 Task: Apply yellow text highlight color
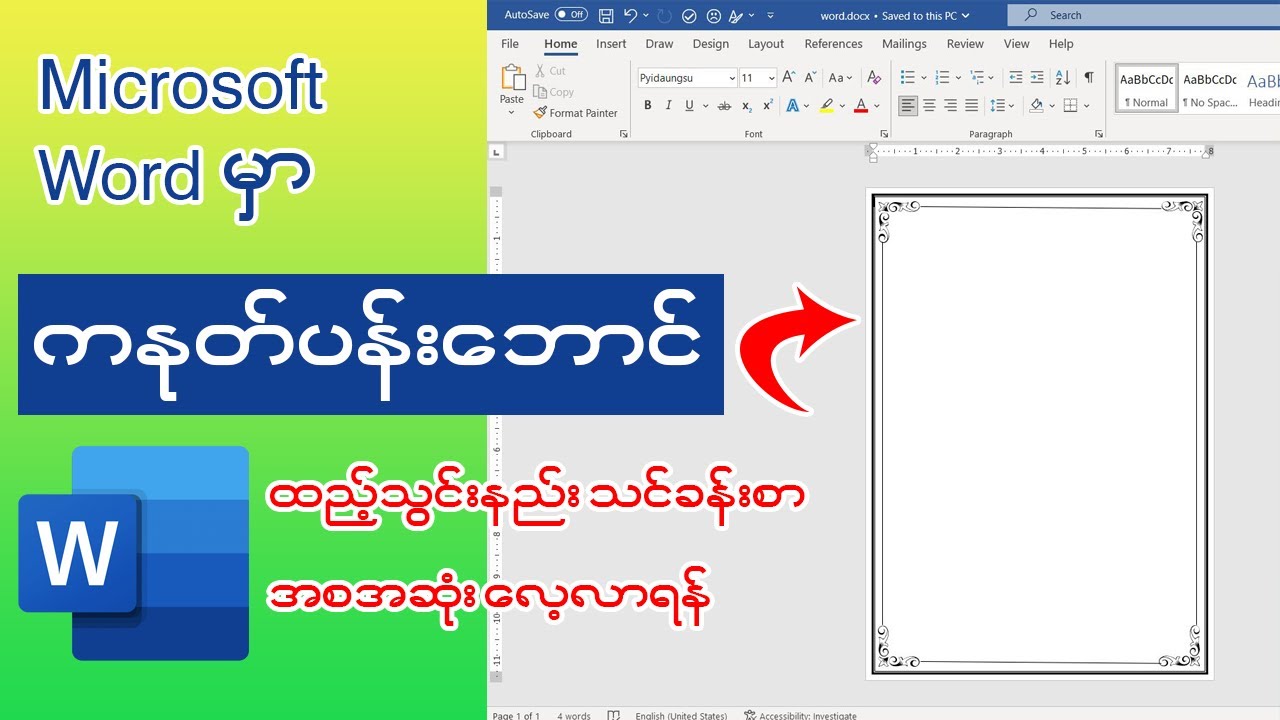pyautogui.click(x=826, y=105)
